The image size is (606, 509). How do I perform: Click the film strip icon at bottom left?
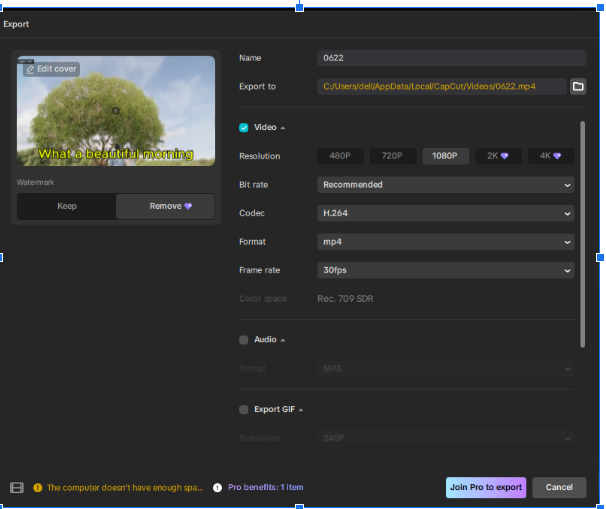[x=16, y=488]
